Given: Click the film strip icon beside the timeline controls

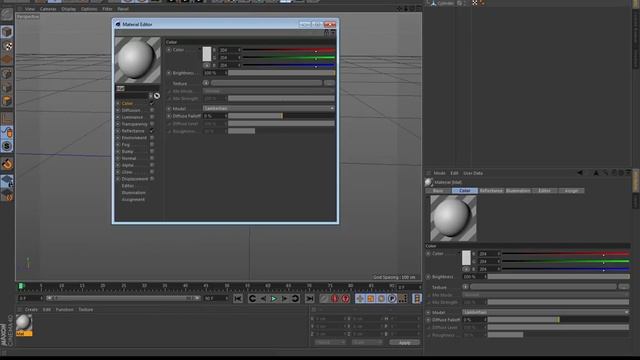Looking at the screenshot, I should [417, 299].
